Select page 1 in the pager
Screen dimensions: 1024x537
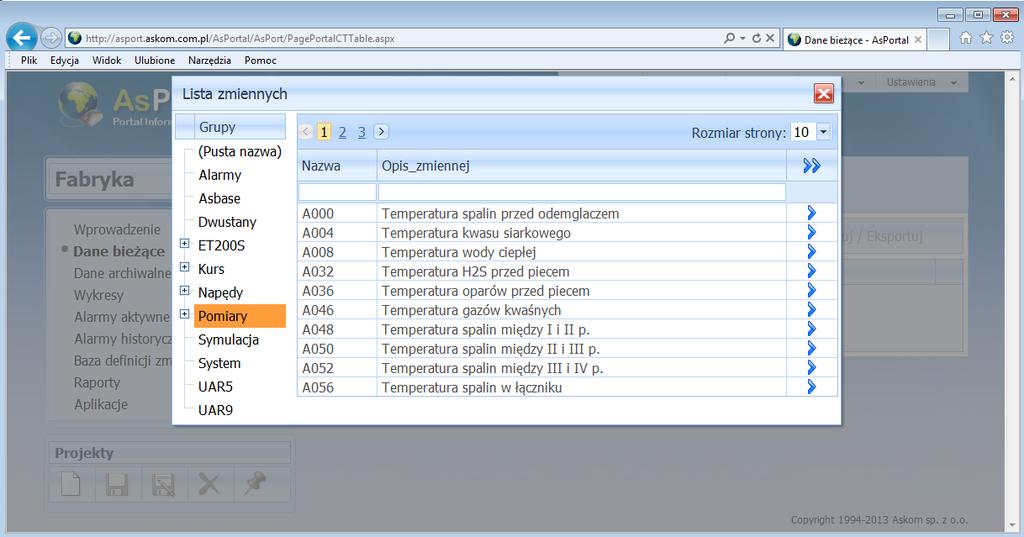tap(324, 133)
